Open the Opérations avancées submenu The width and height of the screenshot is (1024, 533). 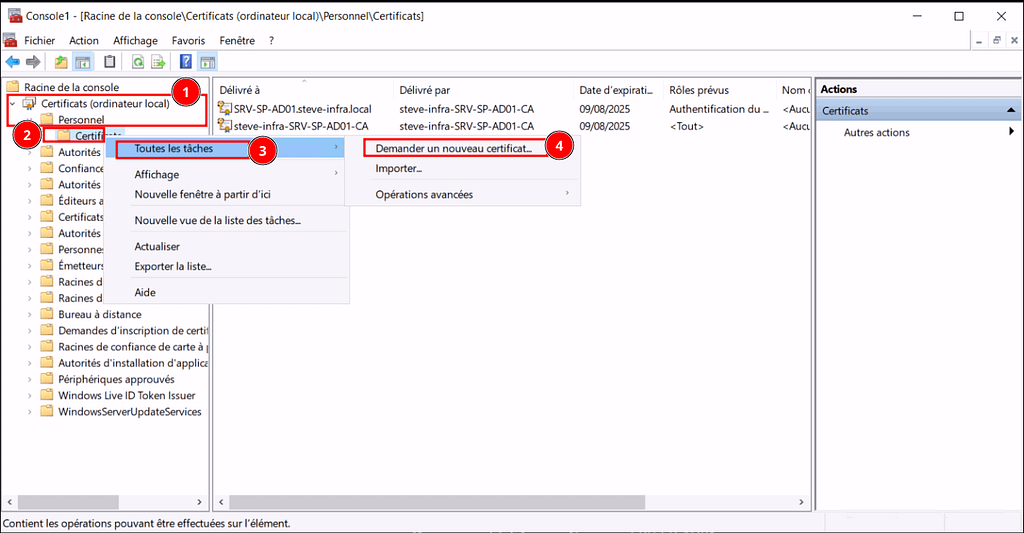(x=424, y=194)
